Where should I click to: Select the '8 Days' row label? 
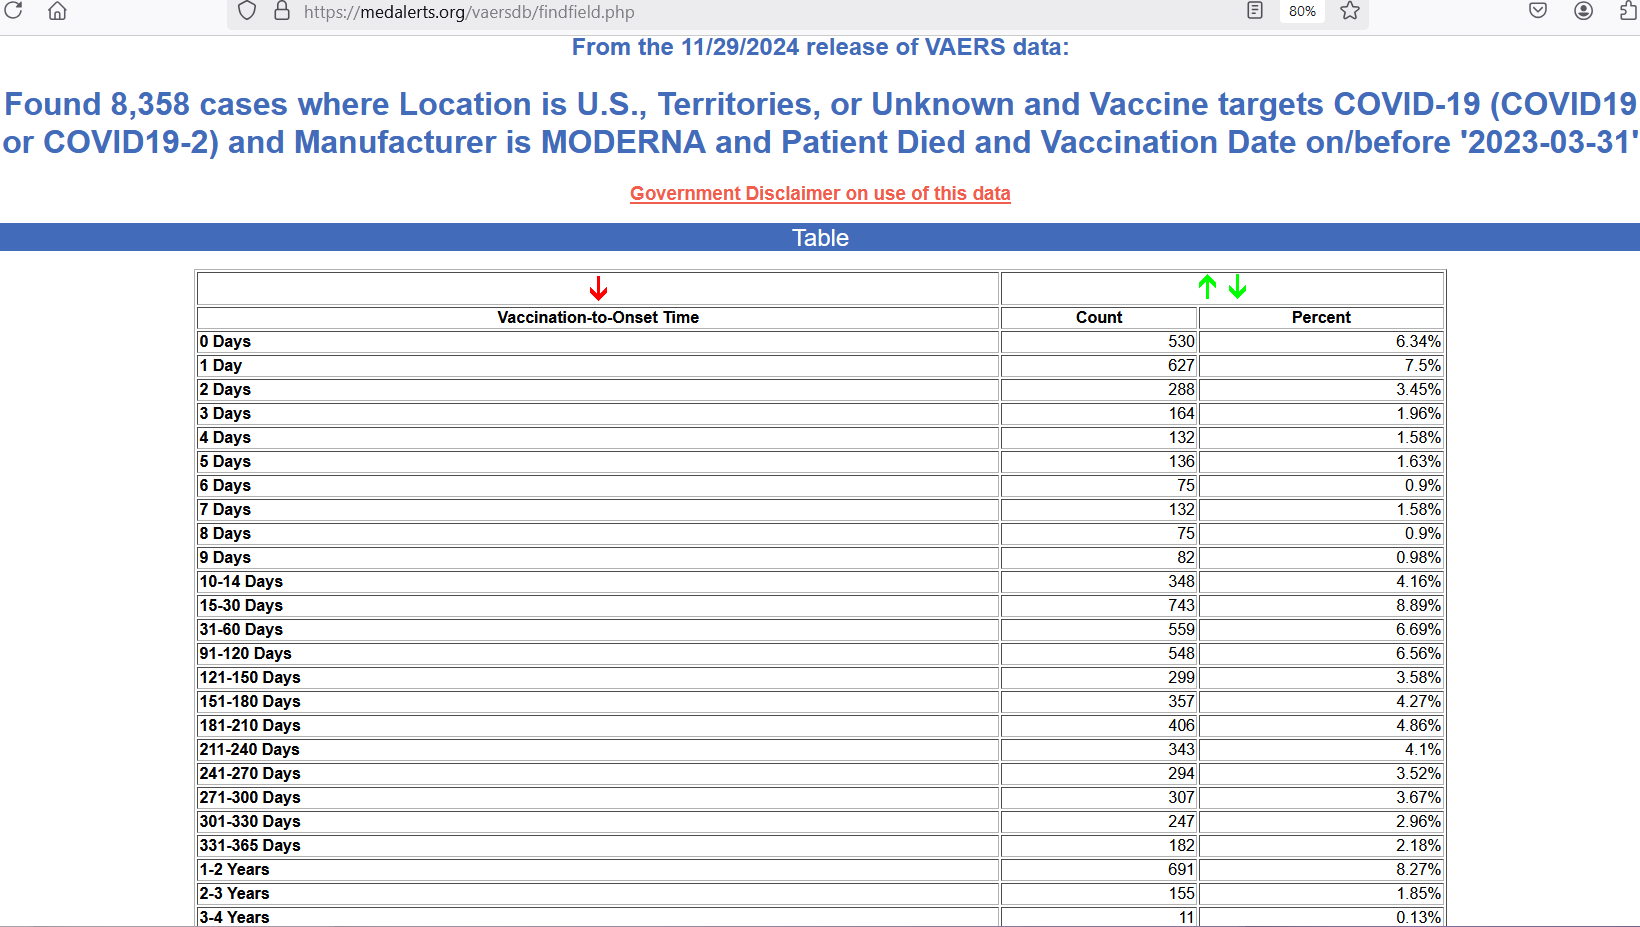225,533
